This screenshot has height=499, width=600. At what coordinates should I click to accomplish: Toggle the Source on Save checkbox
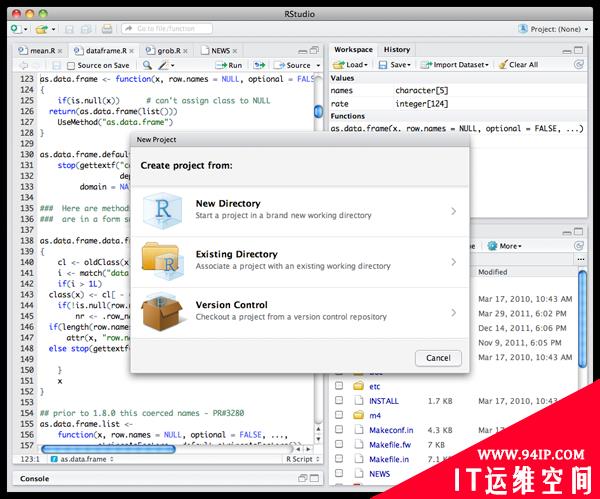click(71, 66)
